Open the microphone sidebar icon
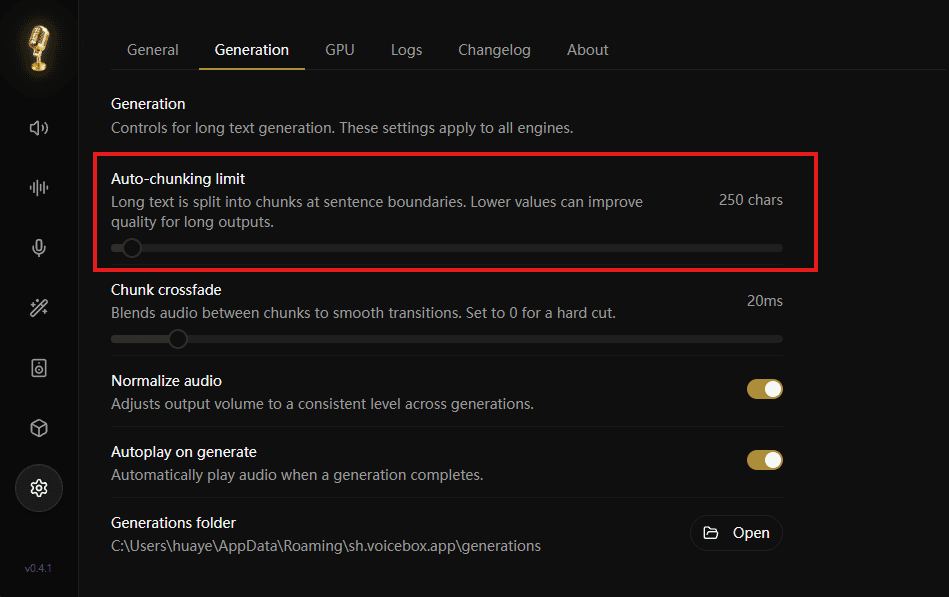949x597 pixels. [x=39, y=248]
